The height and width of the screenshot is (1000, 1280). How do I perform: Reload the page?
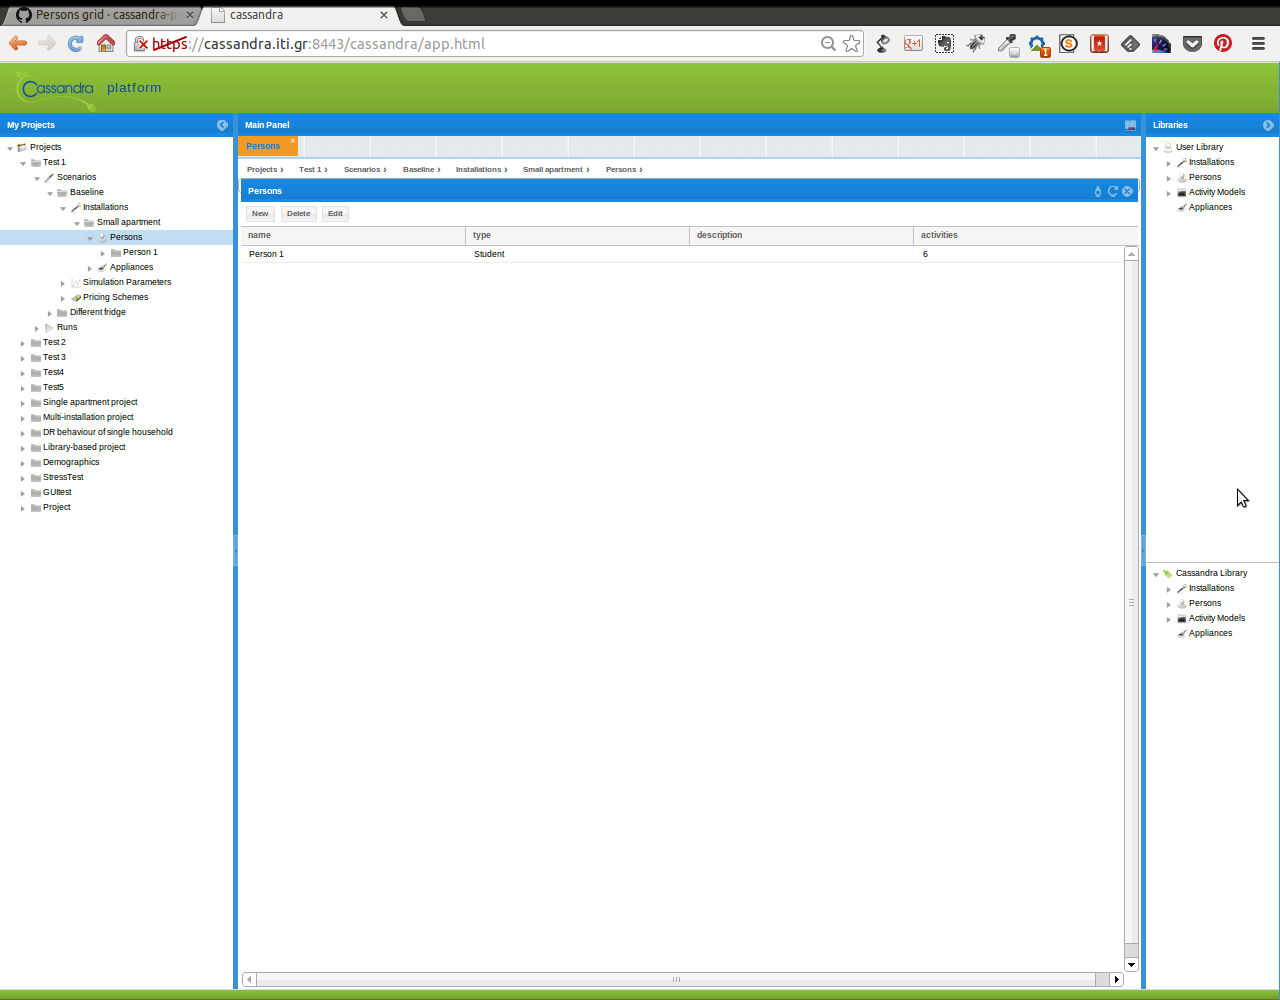pos(75,43)
